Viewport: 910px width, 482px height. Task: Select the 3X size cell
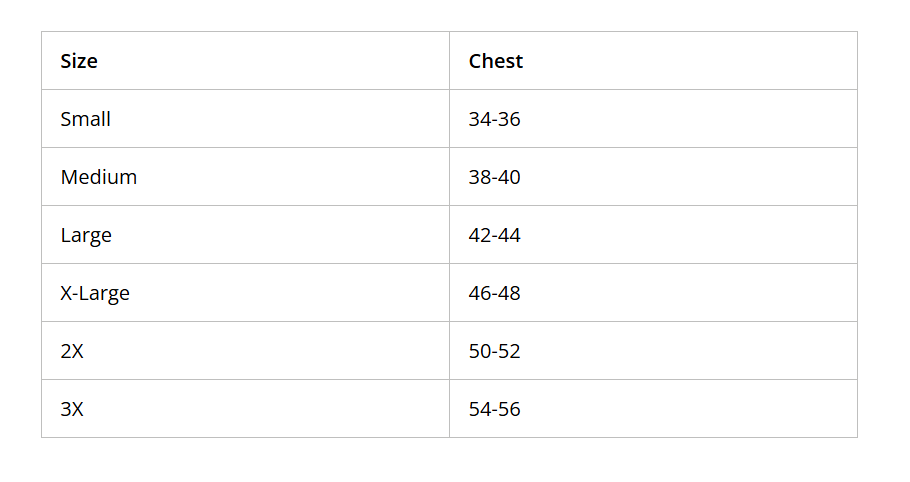[x=245, y=409]
